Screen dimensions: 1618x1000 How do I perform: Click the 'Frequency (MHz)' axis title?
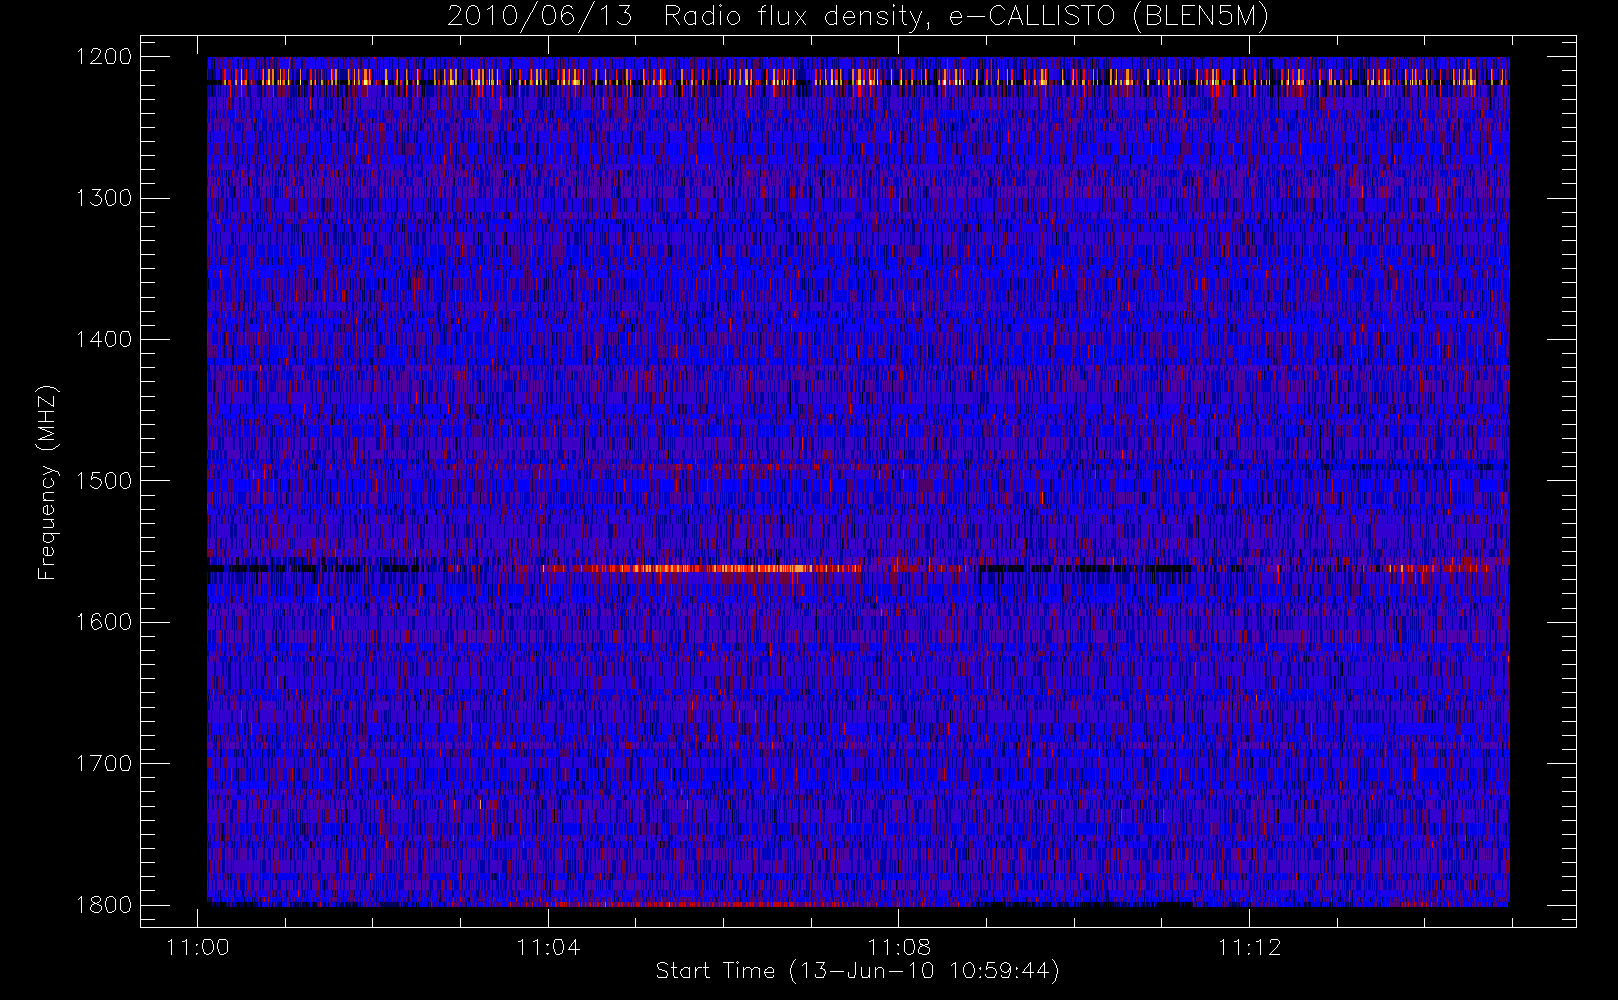pos(47,482)
